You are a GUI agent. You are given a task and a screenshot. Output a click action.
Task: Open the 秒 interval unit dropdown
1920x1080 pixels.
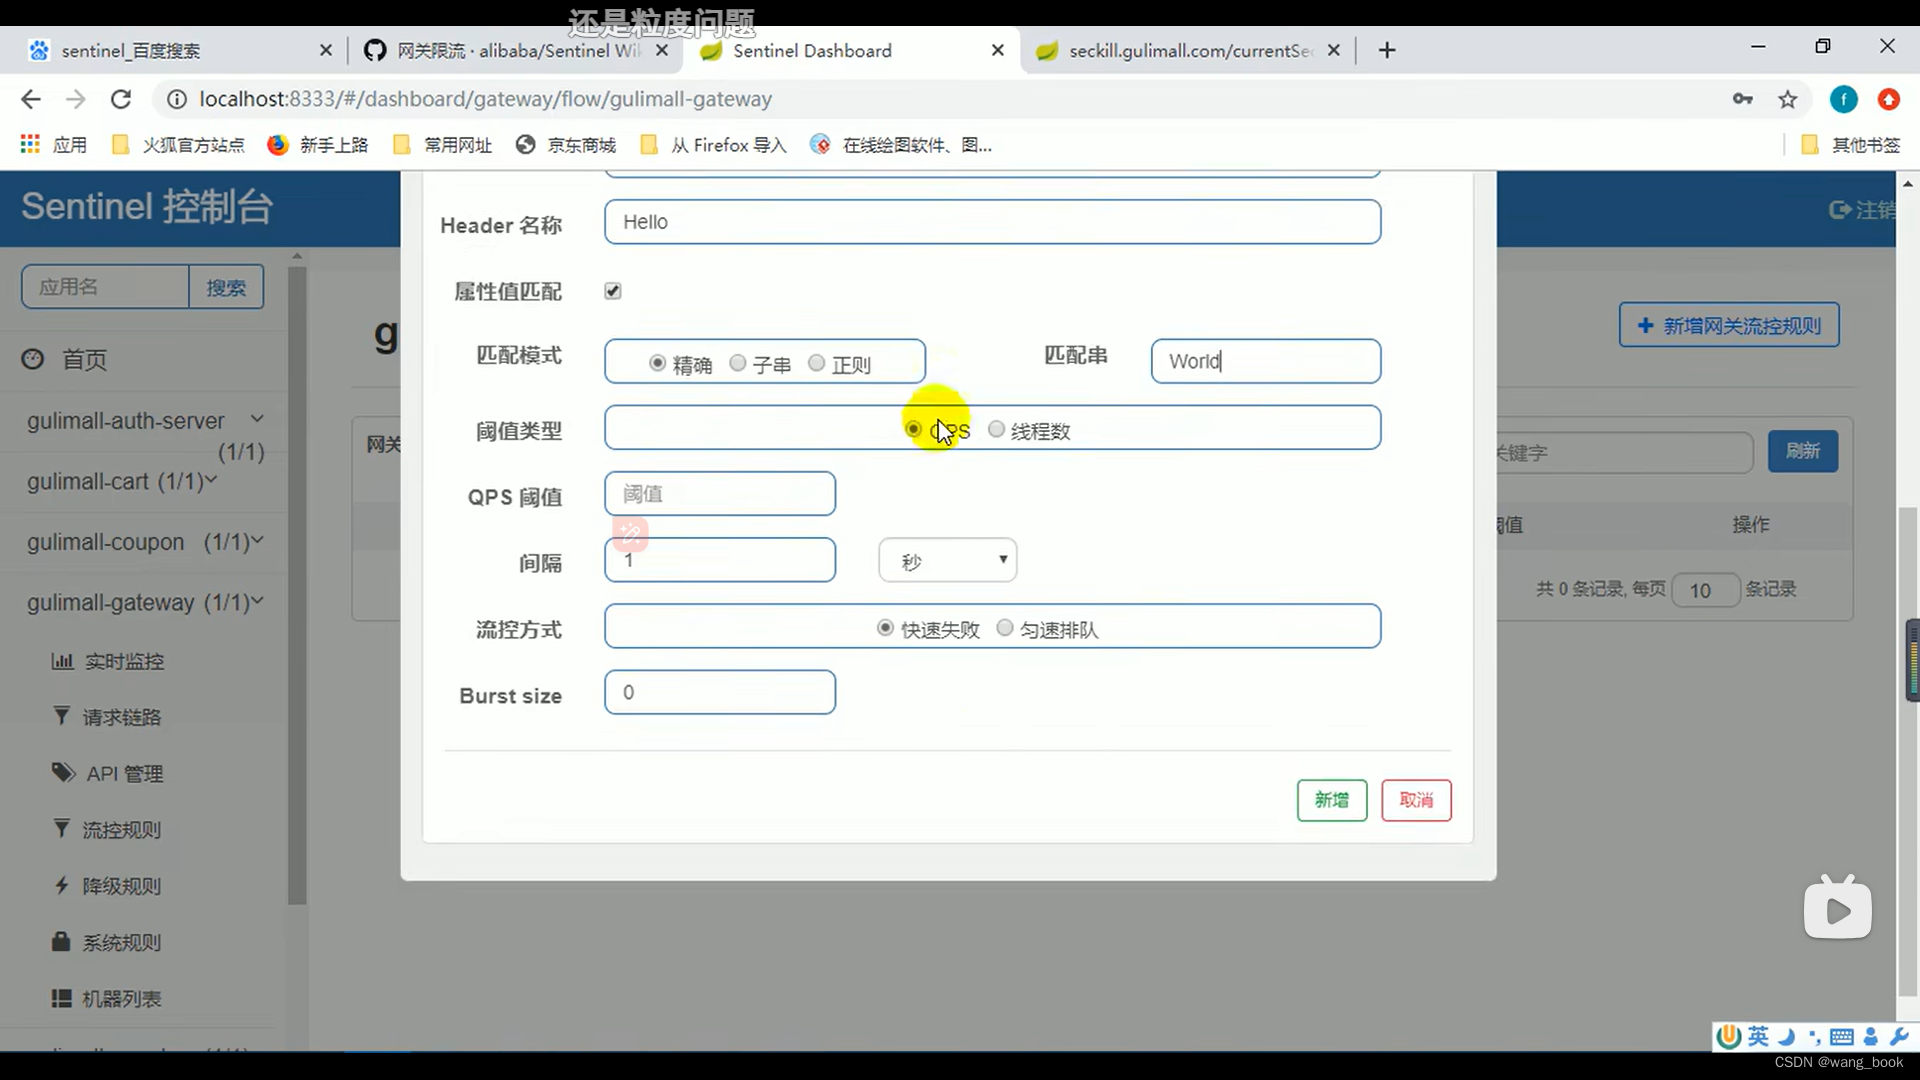pos(946,560)
